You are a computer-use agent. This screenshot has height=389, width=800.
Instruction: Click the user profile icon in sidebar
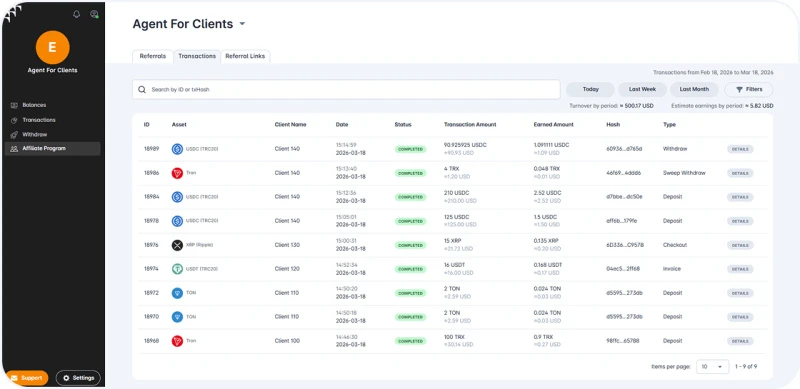[94, 14]
